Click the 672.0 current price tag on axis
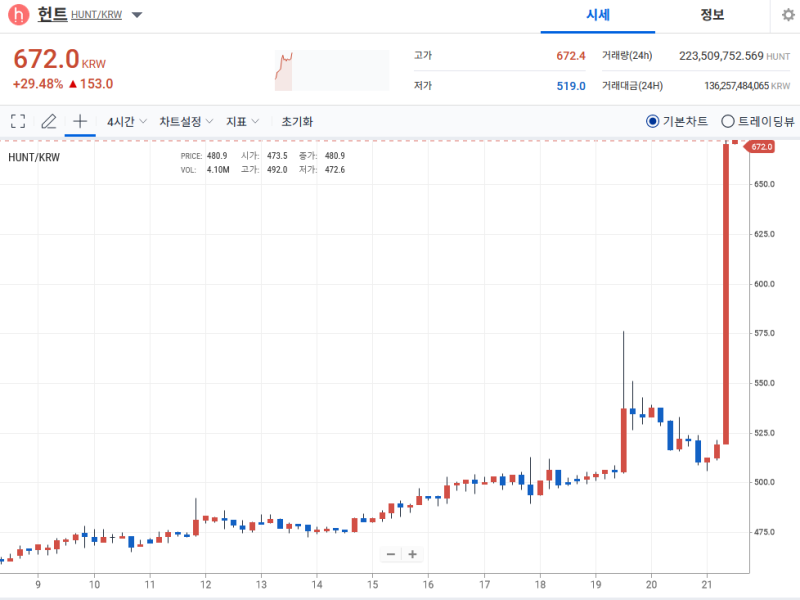800x600 pixels. click(761, 147)
